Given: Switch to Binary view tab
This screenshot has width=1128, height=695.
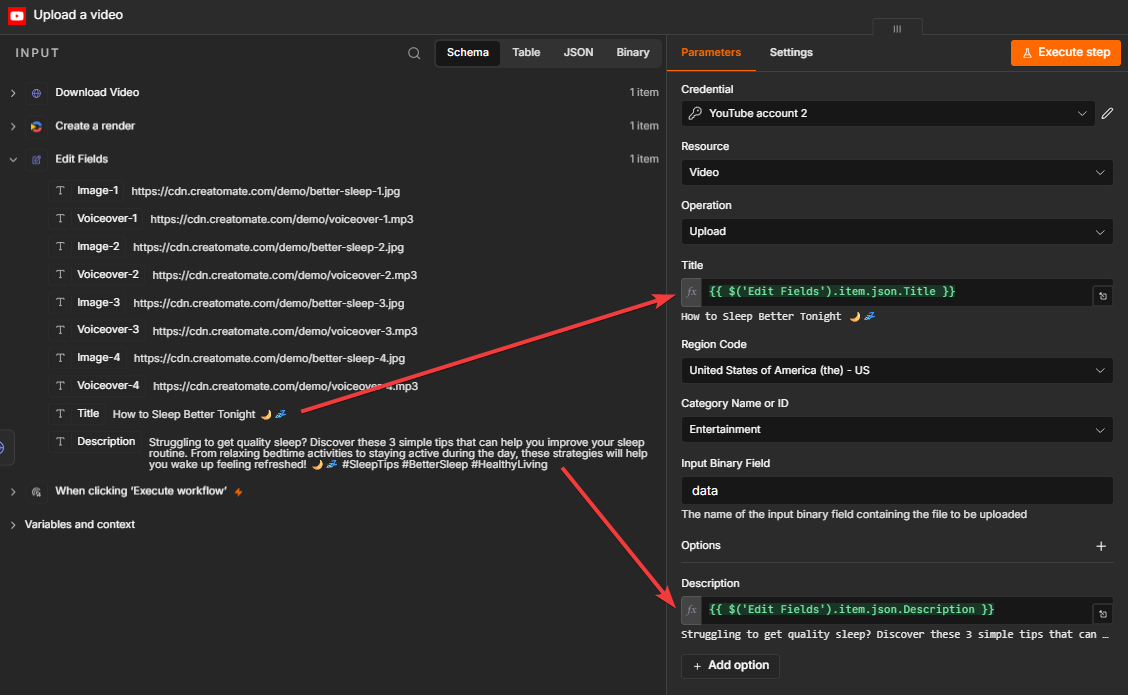Looking at the screenshot, I should pos(632,53).
